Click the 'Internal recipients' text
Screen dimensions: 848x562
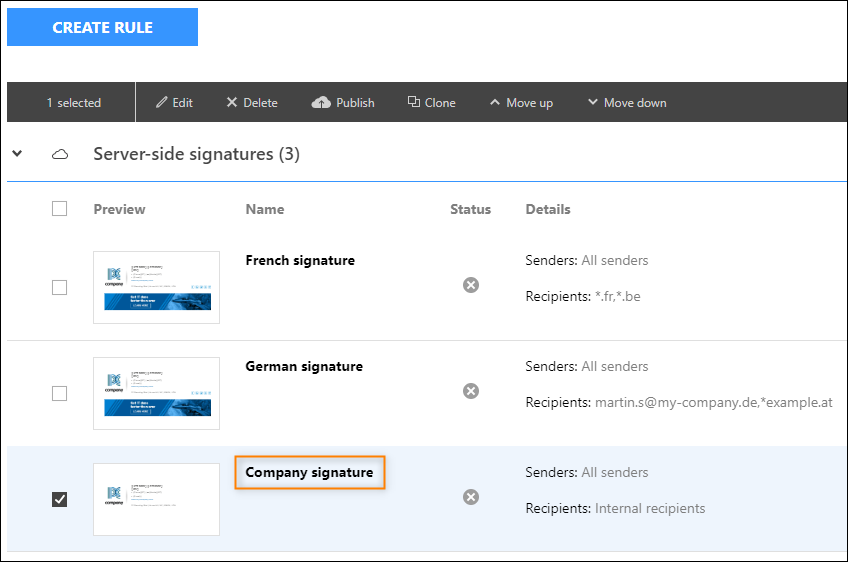[650, 508]
